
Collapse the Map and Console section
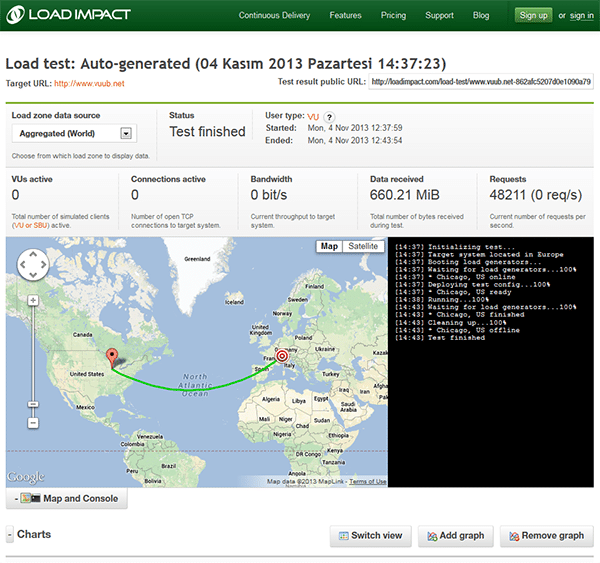(67, 498)
